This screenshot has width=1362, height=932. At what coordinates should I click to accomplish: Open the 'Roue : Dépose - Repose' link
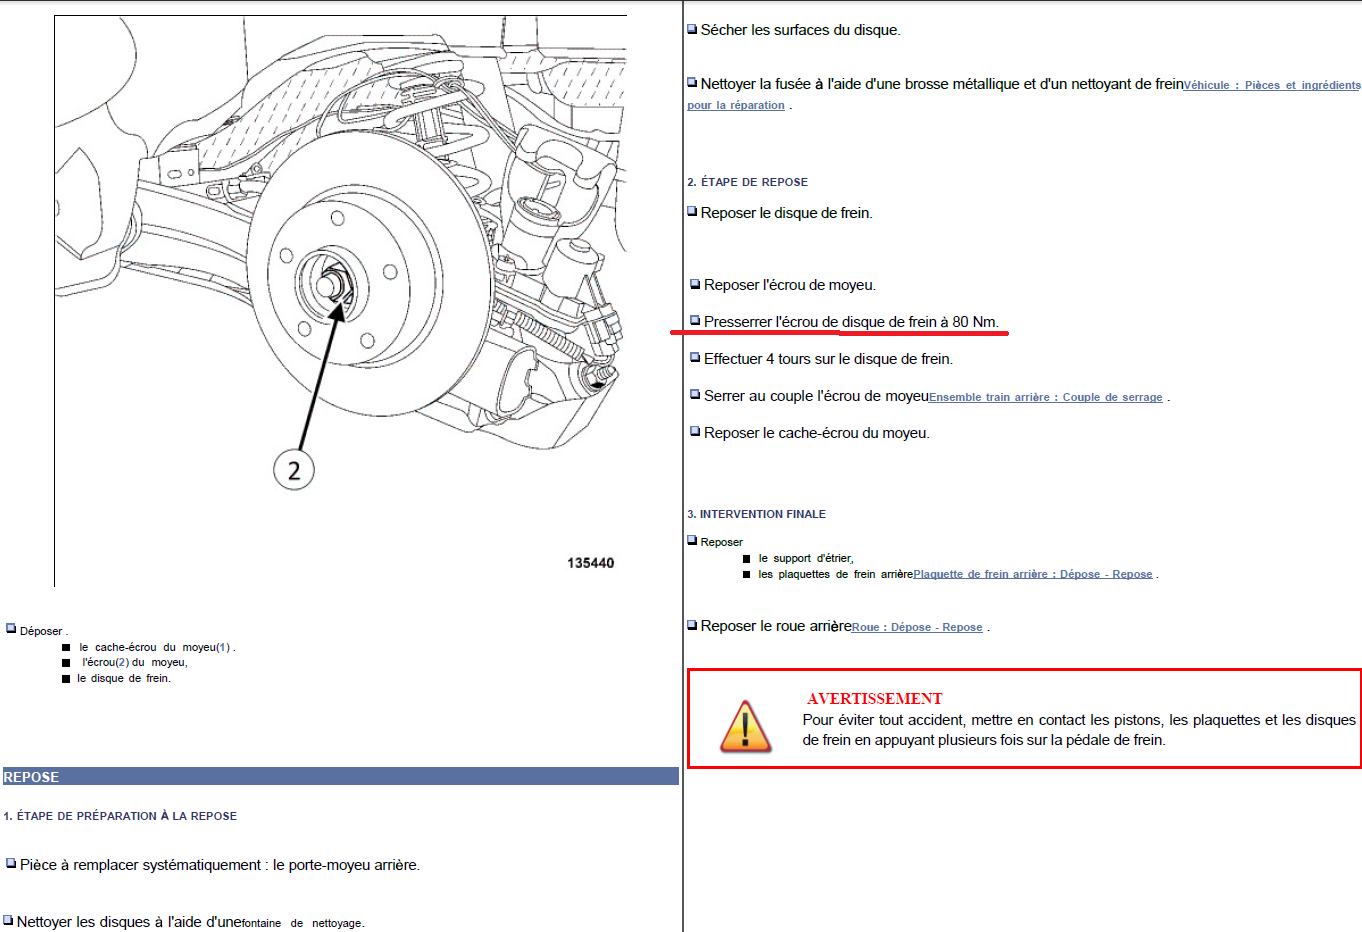click(x=917, y=627)
